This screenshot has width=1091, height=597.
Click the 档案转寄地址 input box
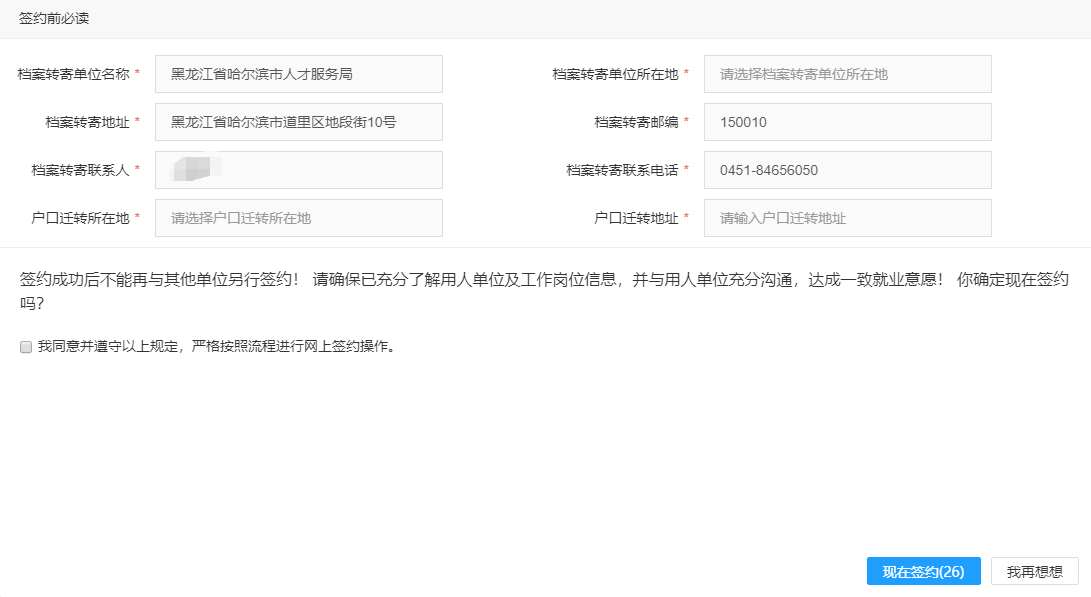point(298,122)
